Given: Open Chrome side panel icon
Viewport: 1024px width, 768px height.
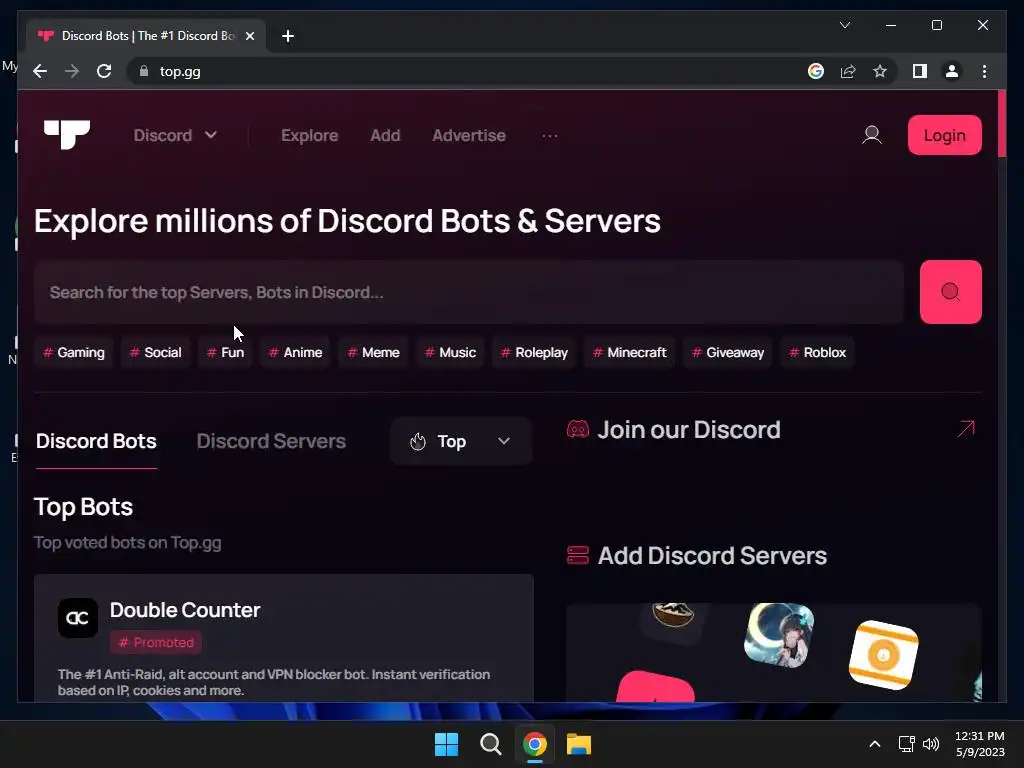Looking at the screenshot, I should click(x=920, y=71).
